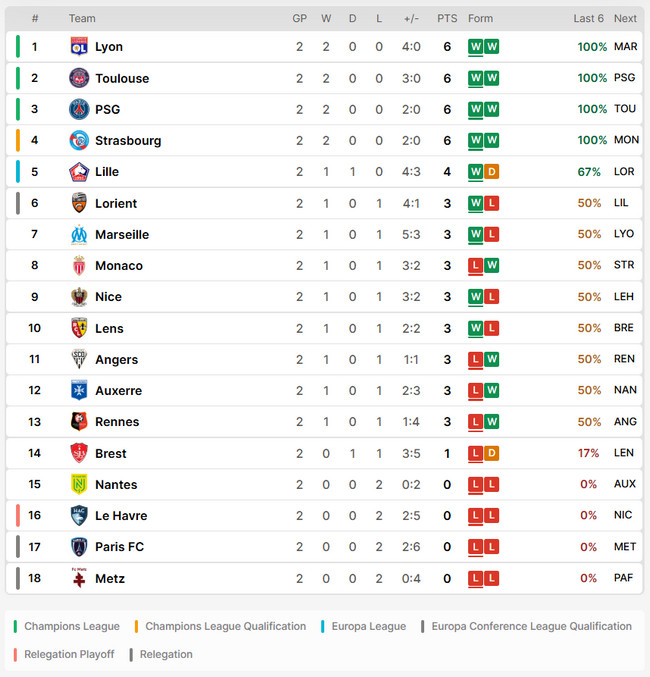Screen dimensions: 650x677
Task: Click Brest's first red L form badge
Action: point(476,453)
